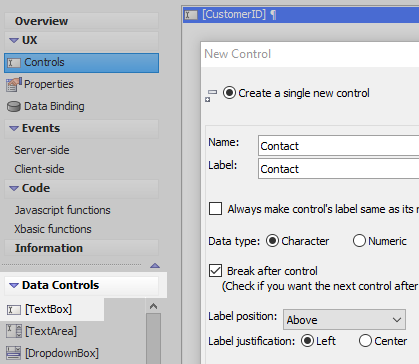The width and height of the screenshot is (419, 364).
Task: Click icon beside Create a single new control
Action: (x=211, y=95)
